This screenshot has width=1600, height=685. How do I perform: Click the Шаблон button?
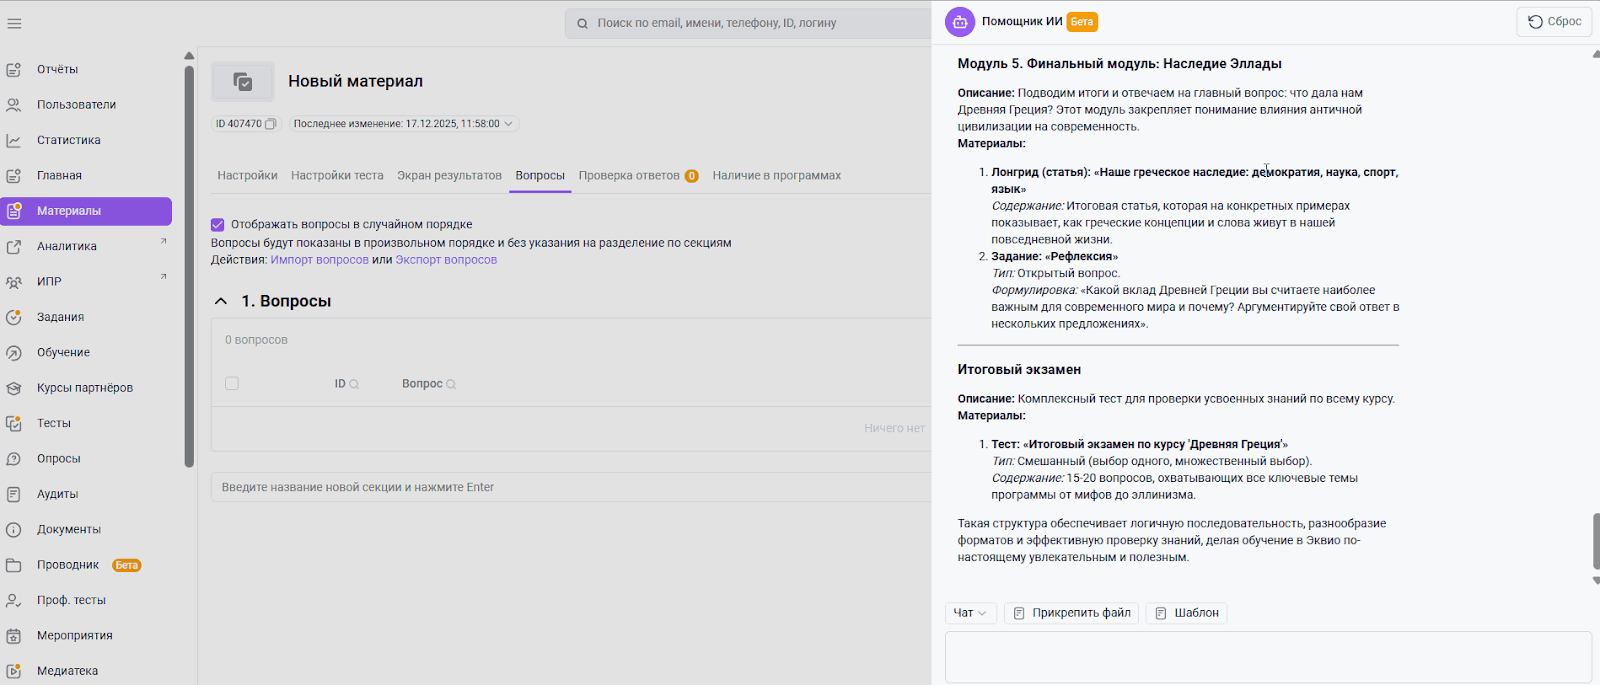click(x=1187, y=613)
